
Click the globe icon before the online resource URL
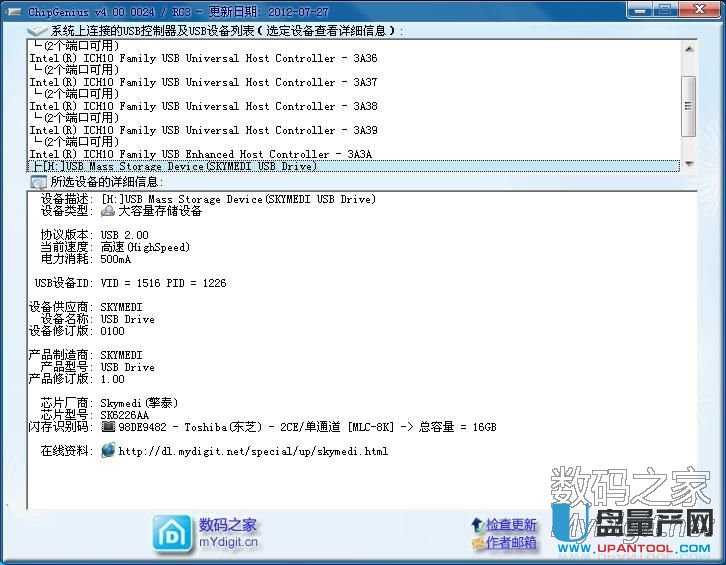108,451
